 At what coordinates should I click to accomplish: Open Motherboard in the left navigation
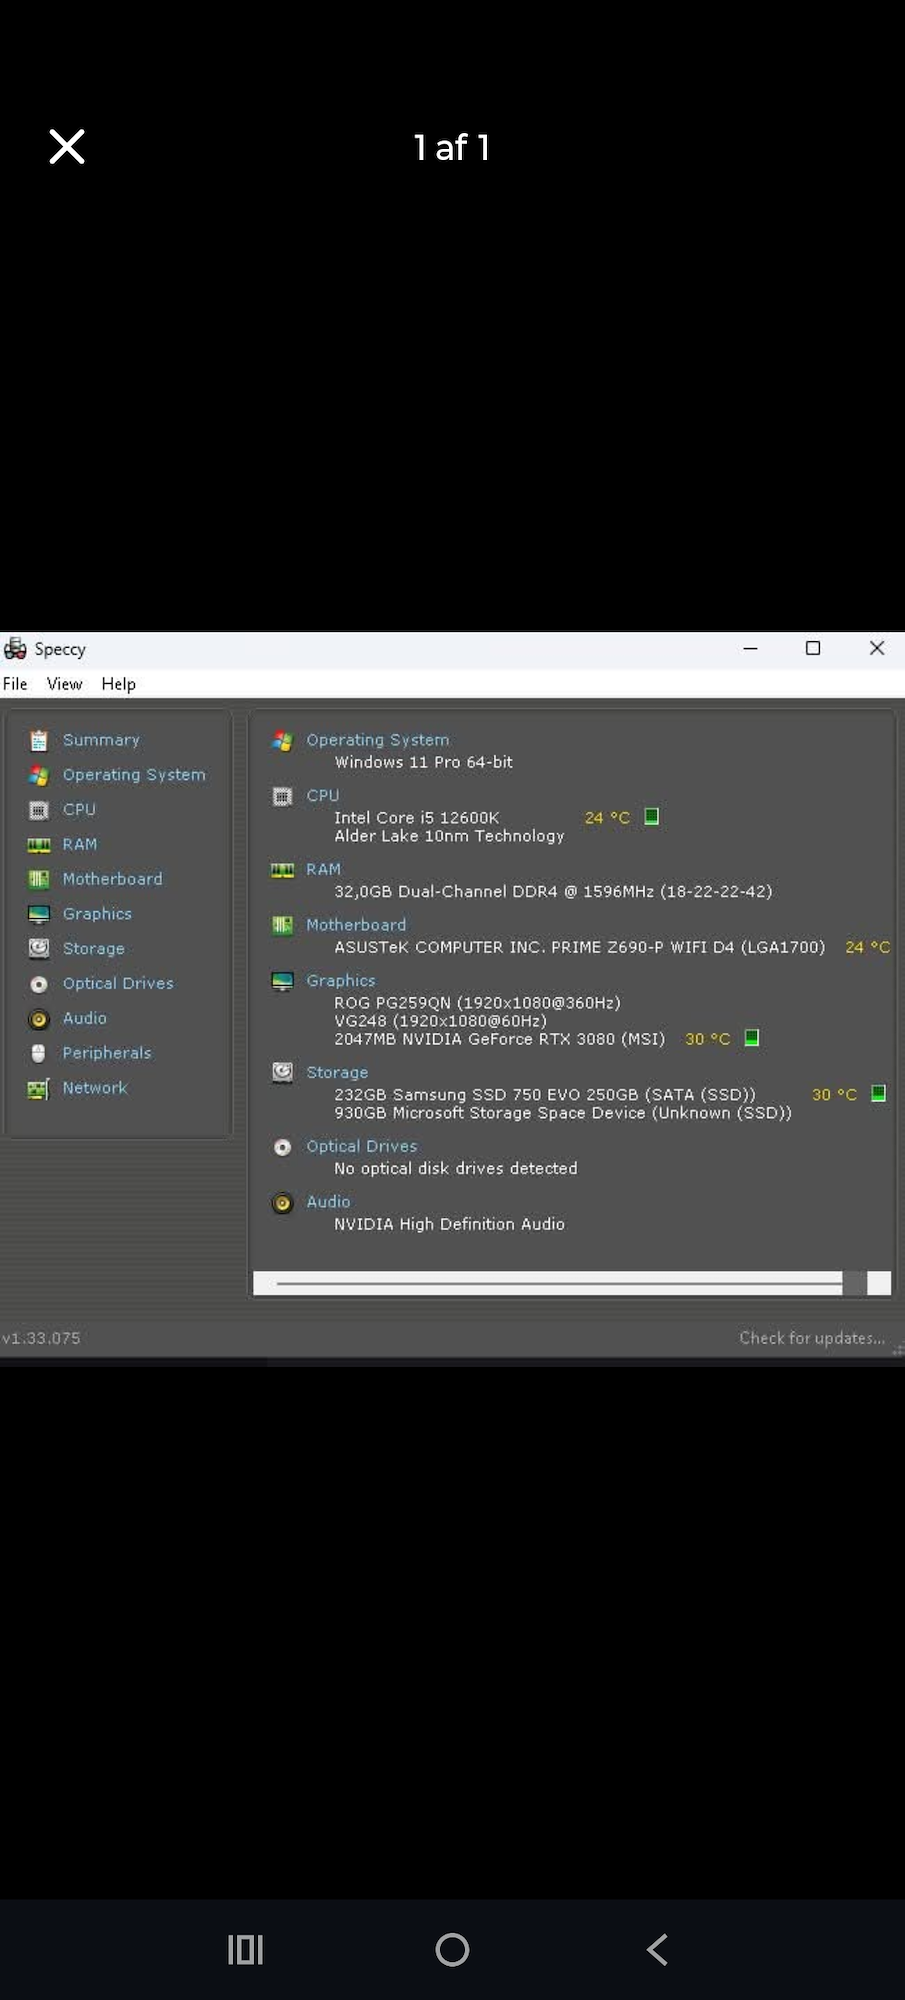(x=112, y=879)
